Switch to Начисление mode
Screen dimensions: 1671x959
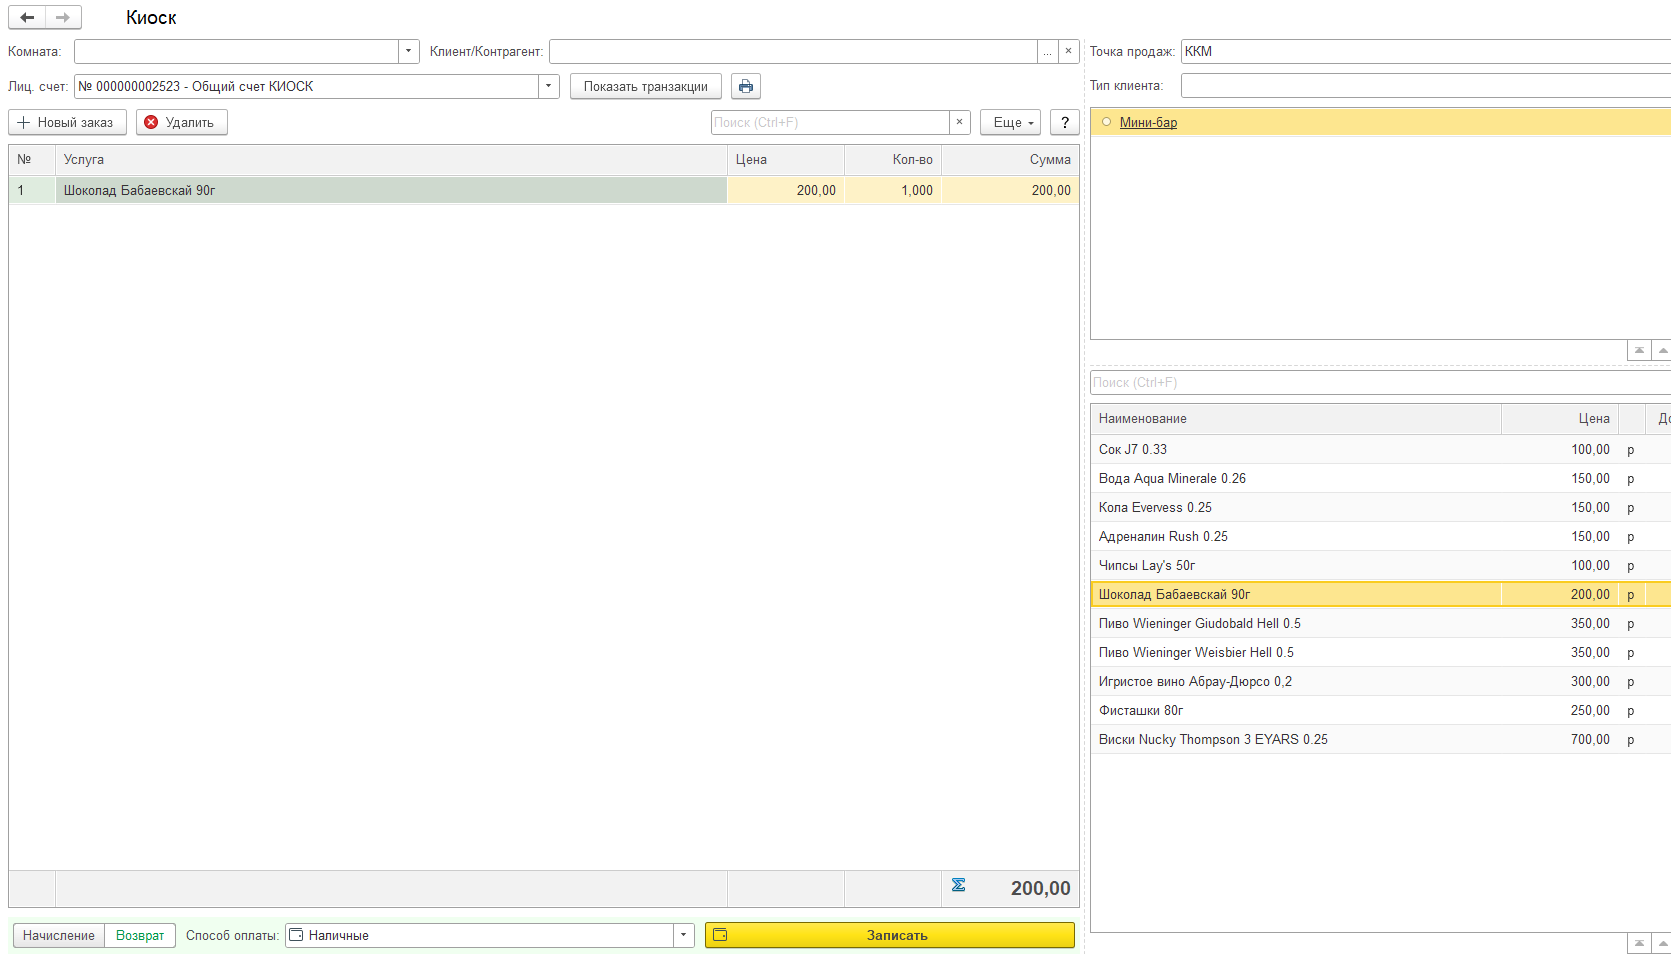point(59,935)
